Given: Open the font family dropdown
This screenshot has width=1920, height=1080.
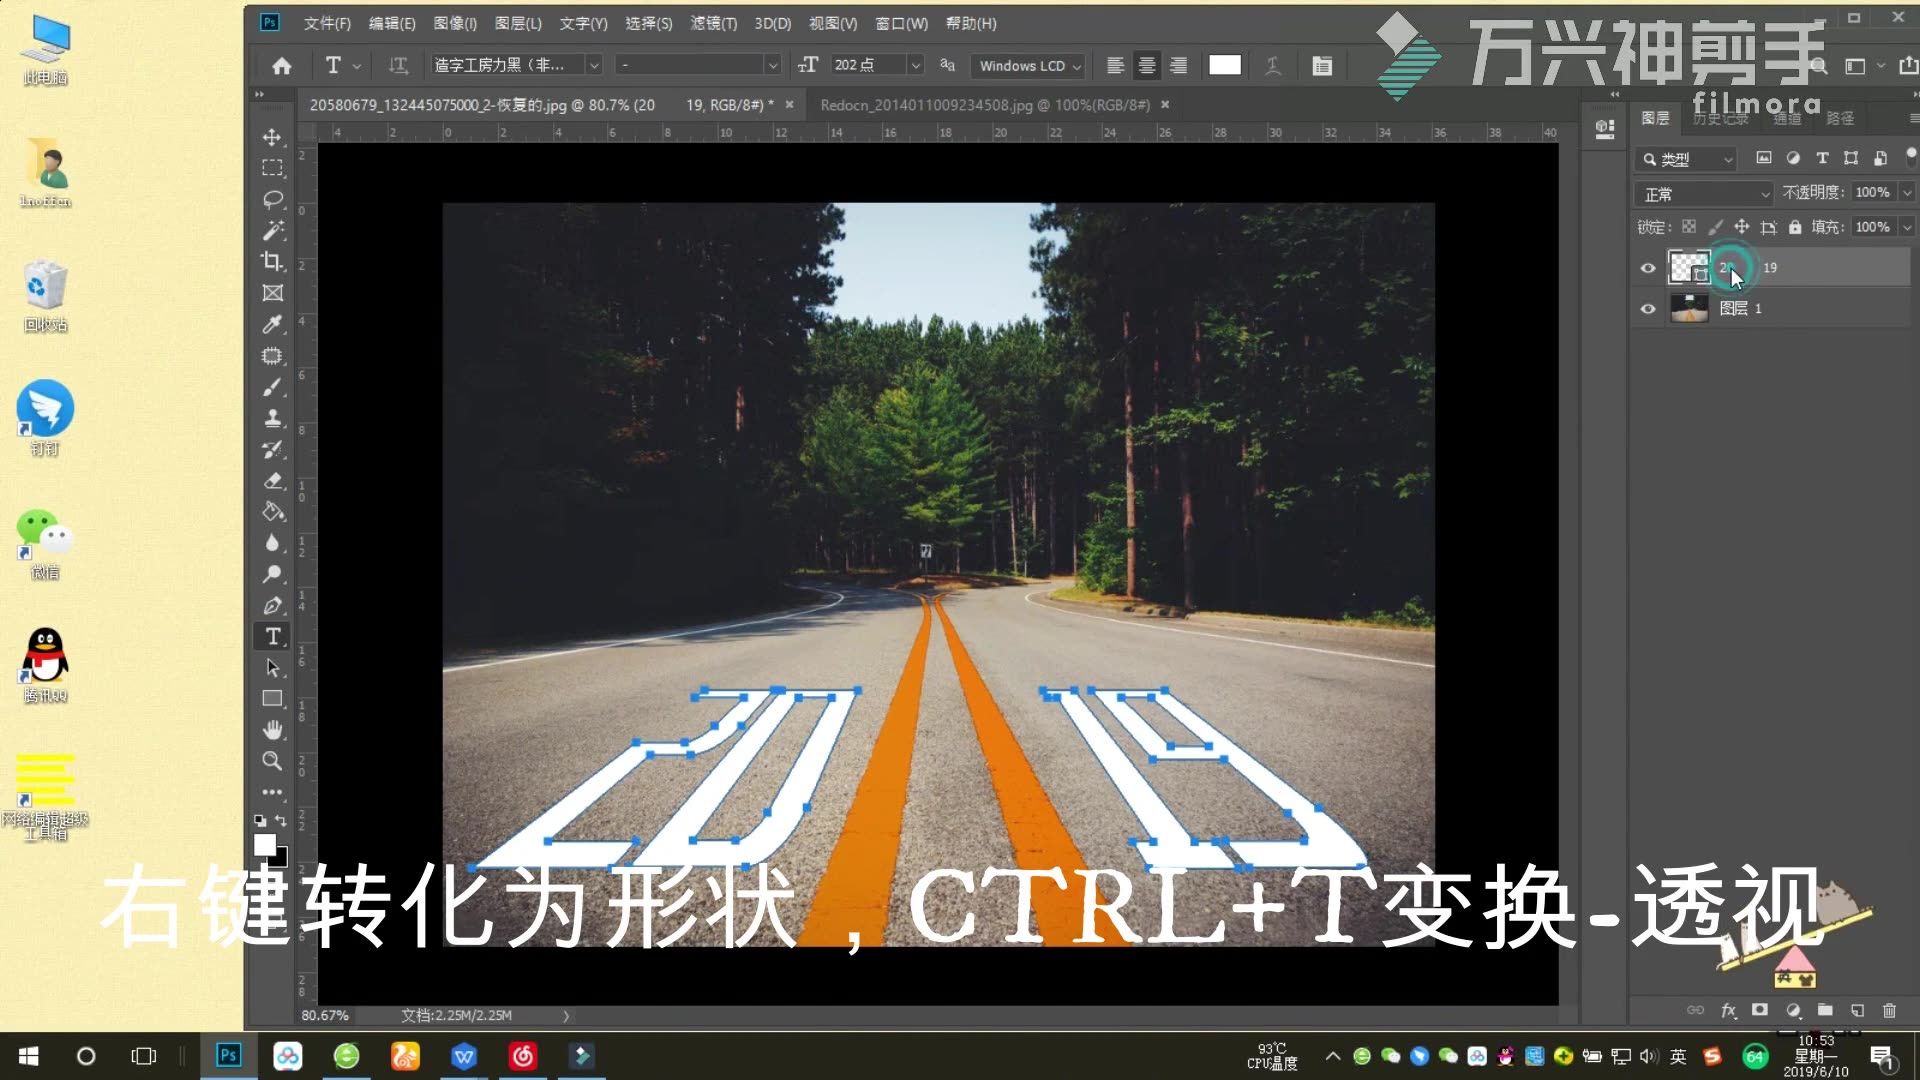Looking at the screenshot, I should 594,64.
